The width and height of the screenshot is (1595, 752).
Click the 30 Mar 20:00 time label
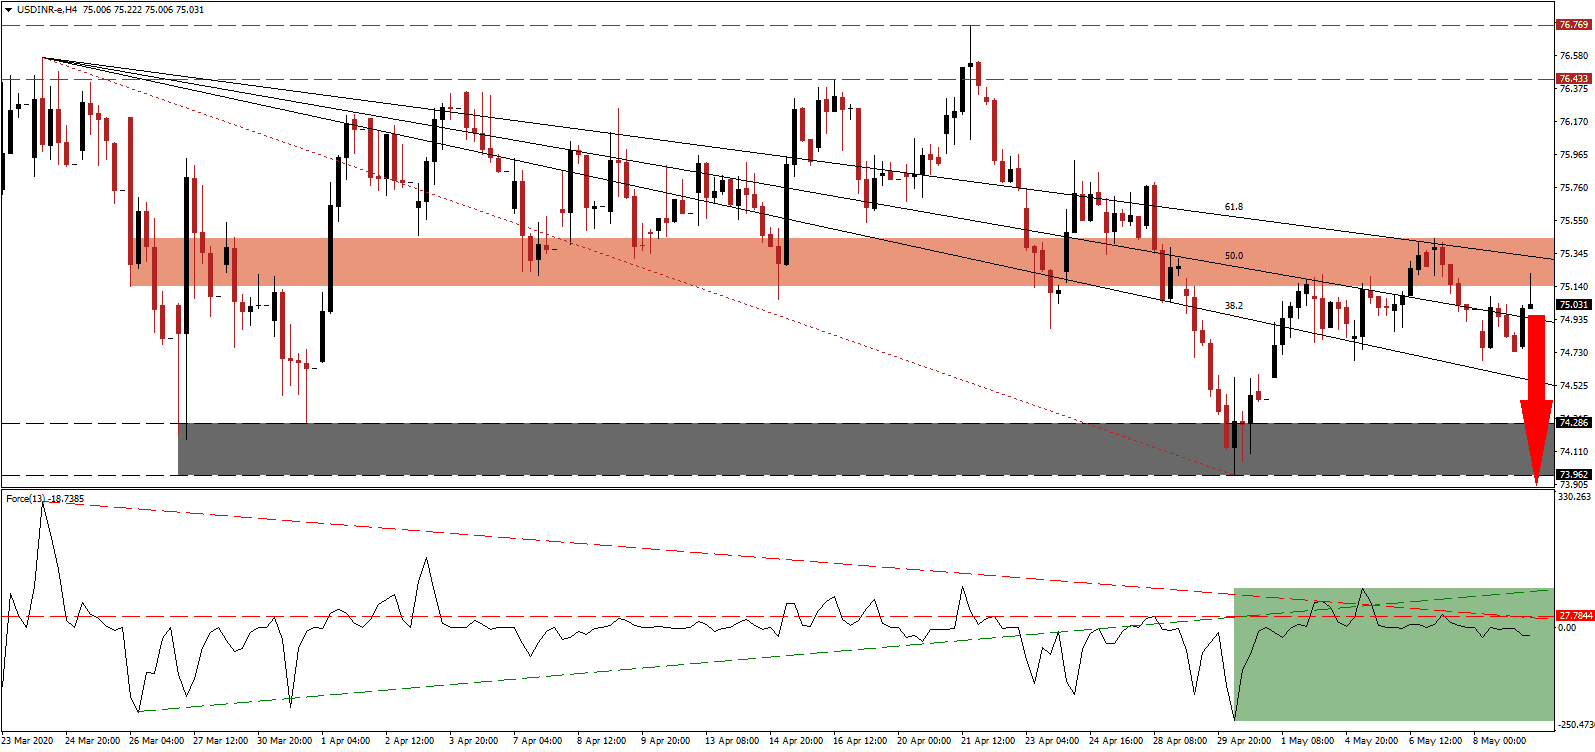pos(284,741)
